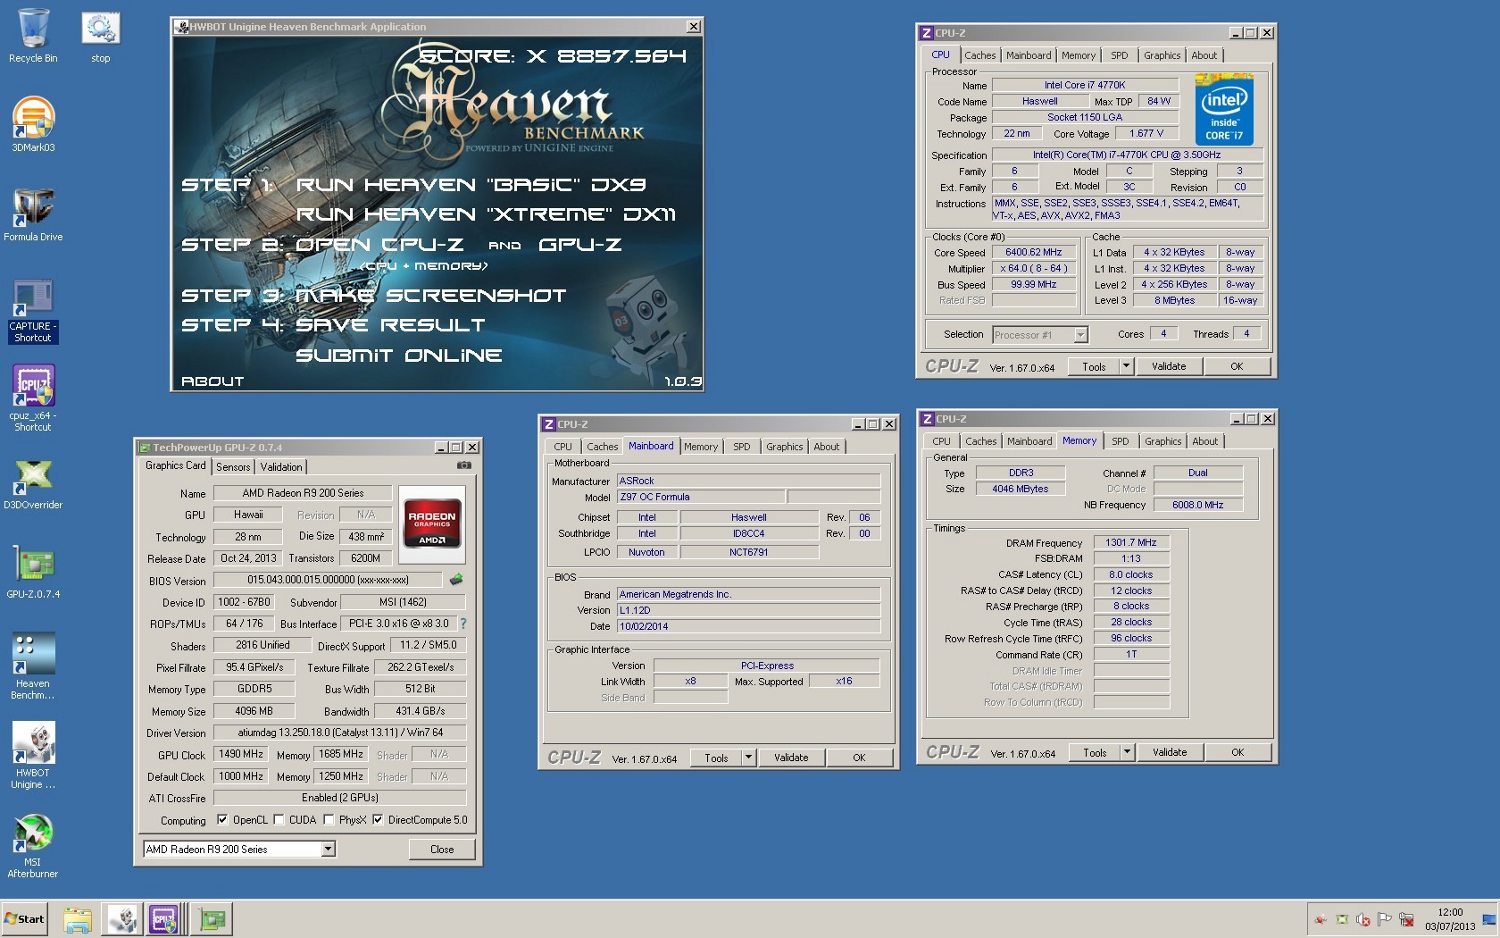Click the GPU-Z BIOS Version field
1500x938 pixels.
[328, 580]
